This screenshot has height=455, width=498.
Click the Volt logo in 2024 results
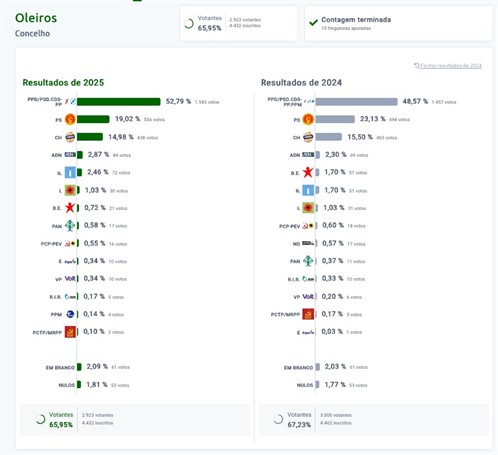(x=308, y=296)
